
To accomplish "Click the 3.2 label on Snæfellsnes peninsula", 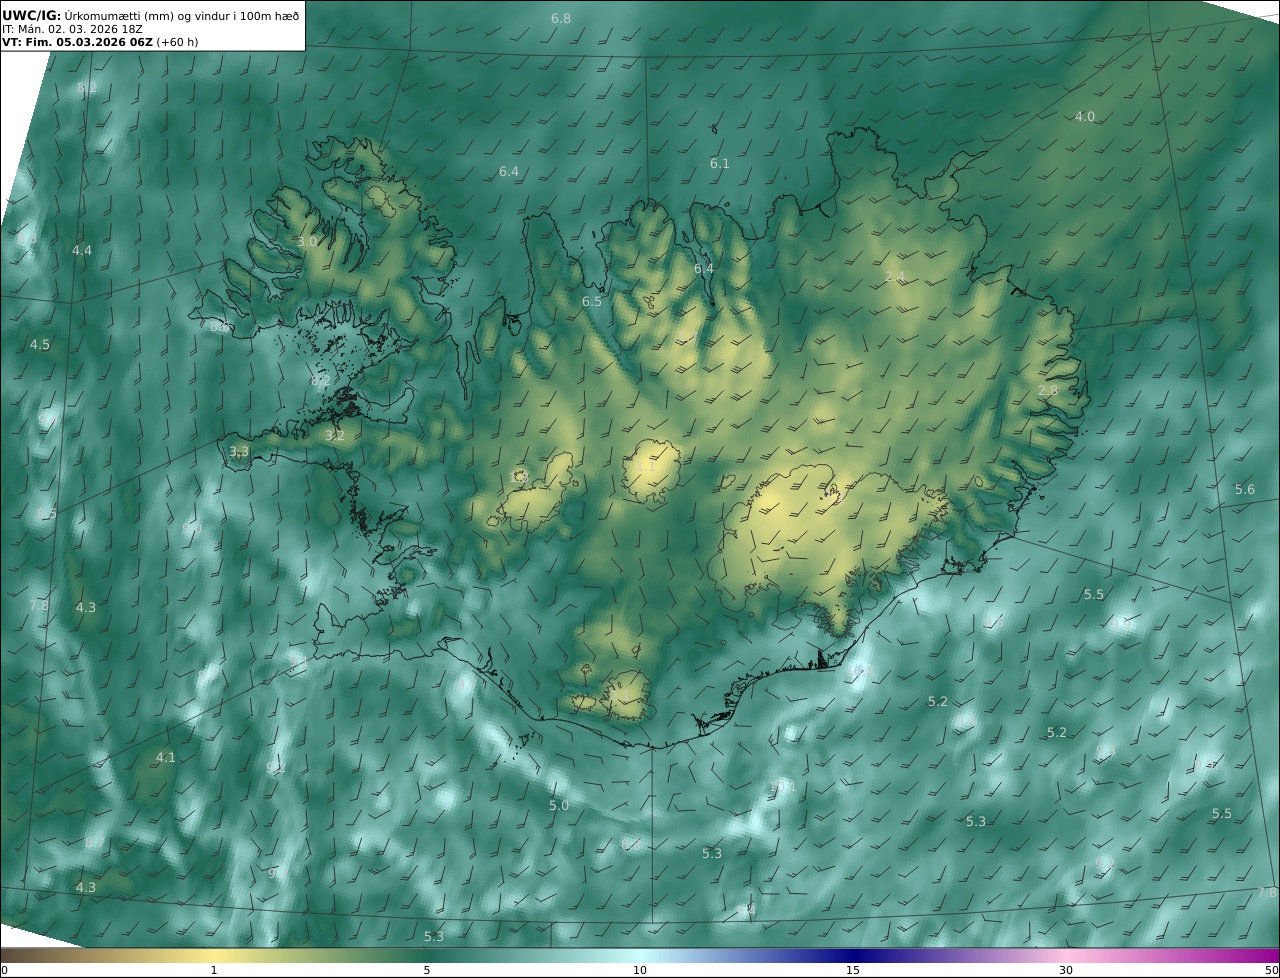I will pyautogui.click(x=335, y=435).
